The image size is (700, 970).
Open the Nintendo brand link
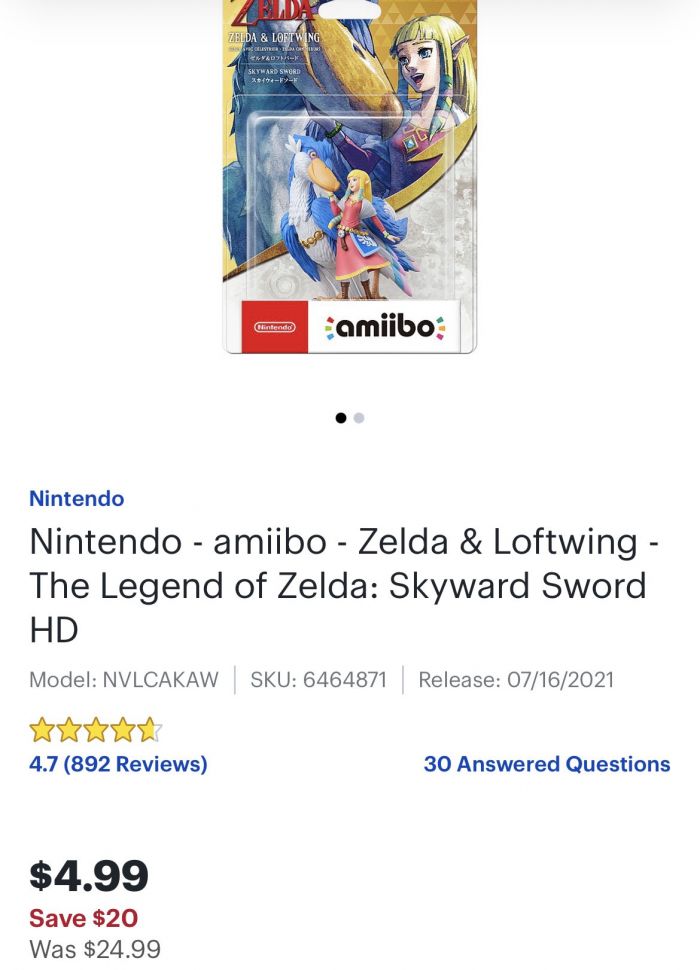click(77, 499)
